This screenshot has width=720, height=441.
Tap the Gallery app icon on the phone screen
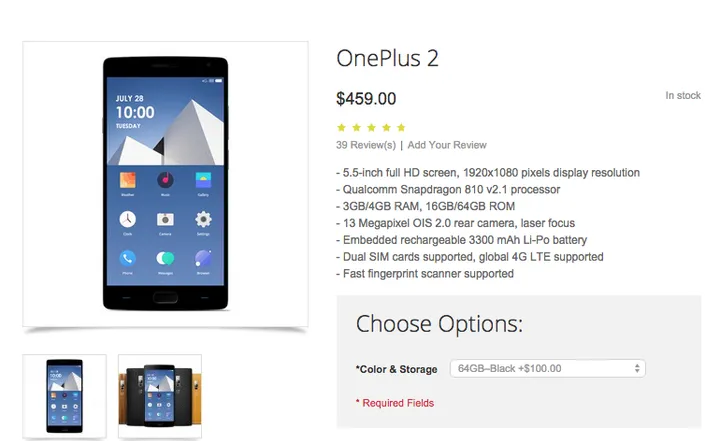203,181
